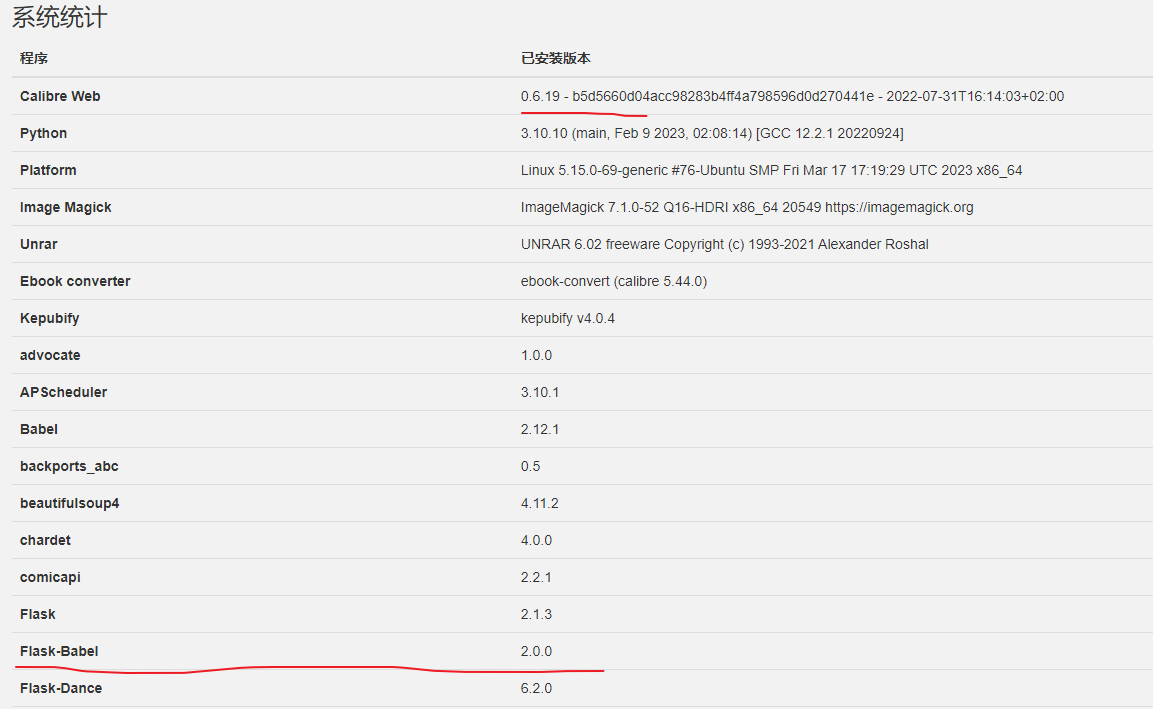Click the Ebook converter row label
This screenshot has height=709, width=1153.
pyautogui.click(x=75, y=281)
